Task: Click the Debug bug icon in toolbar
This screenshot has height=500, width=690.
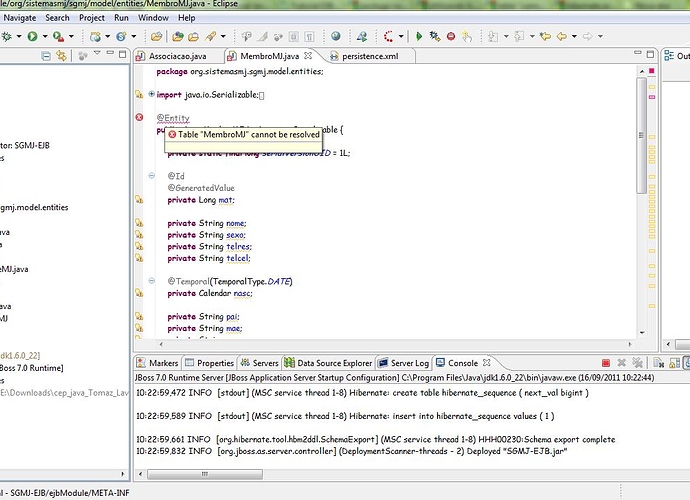Action: coord(7,37)
